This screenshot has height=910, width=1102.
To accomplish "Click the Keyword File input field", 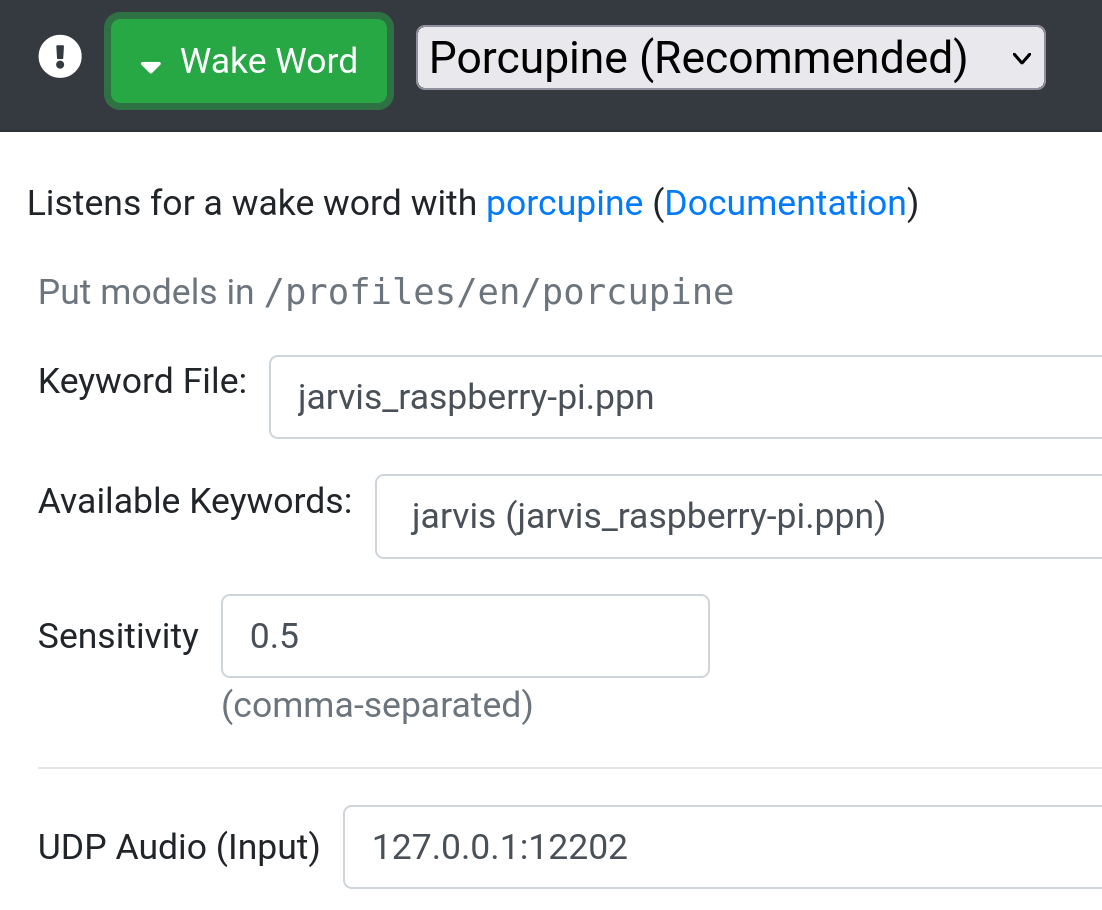I will [x=600, y=397].
